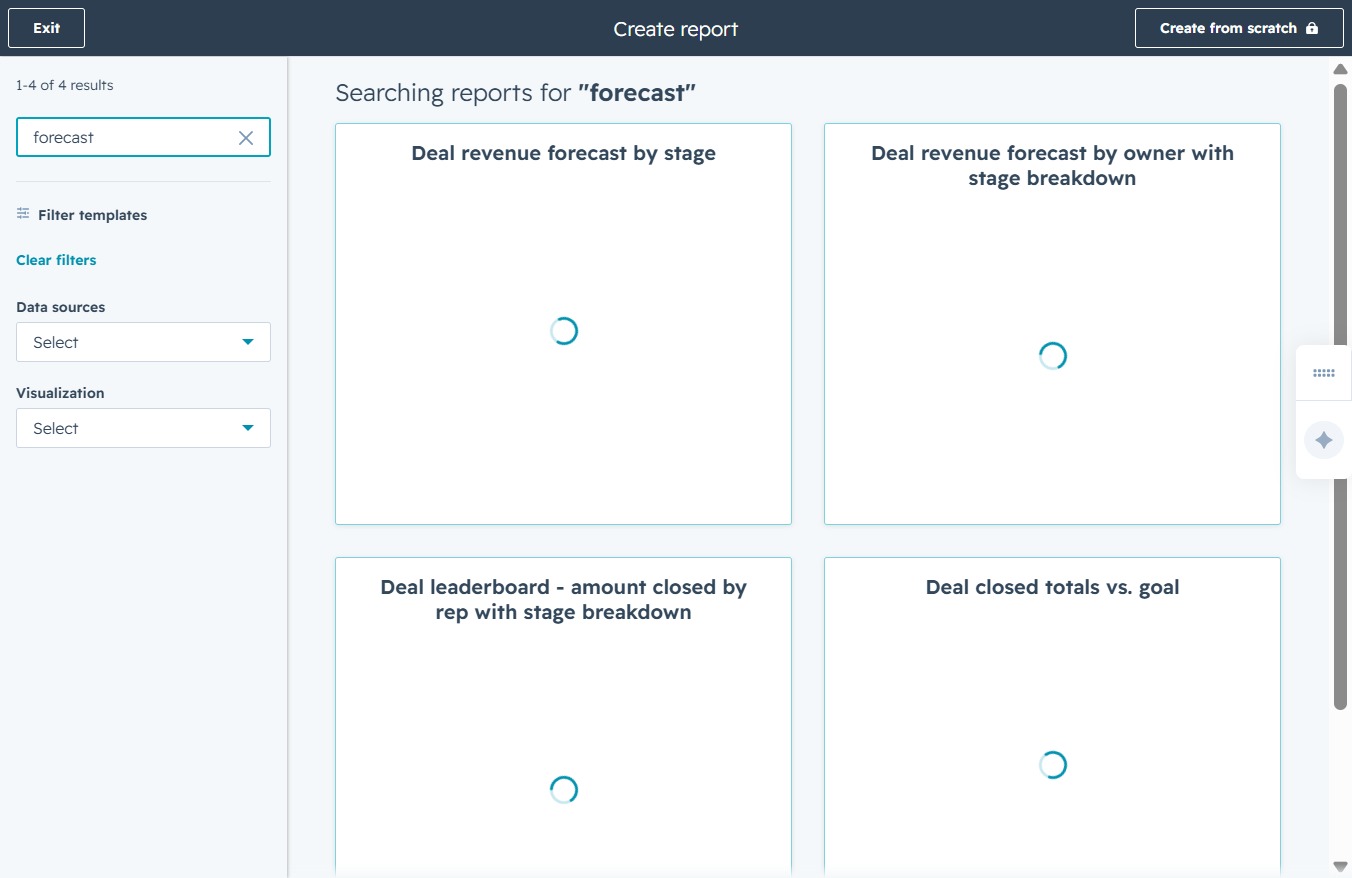Click the scrollbar up arrow
The height and width of the screenshot is (878, 1352).
click(1341, 69)
